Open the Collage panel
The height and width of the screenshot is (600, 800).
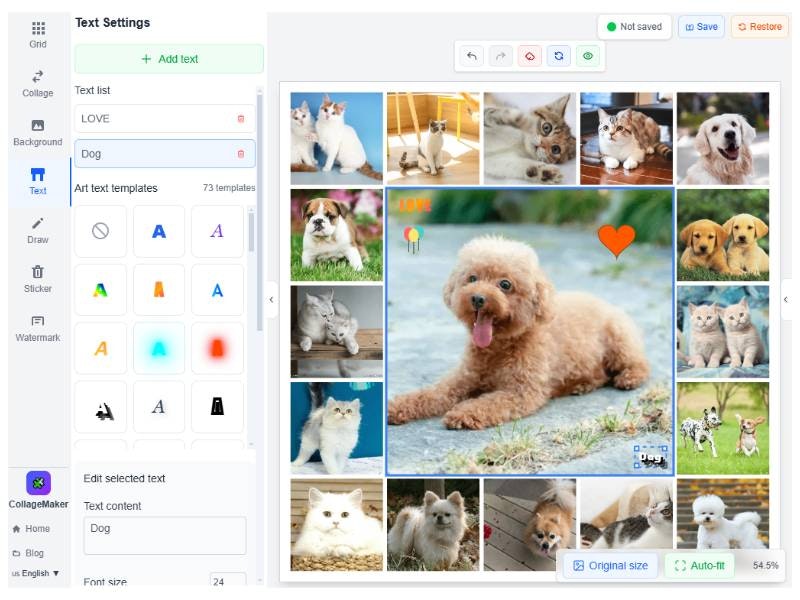click(37, 80)
